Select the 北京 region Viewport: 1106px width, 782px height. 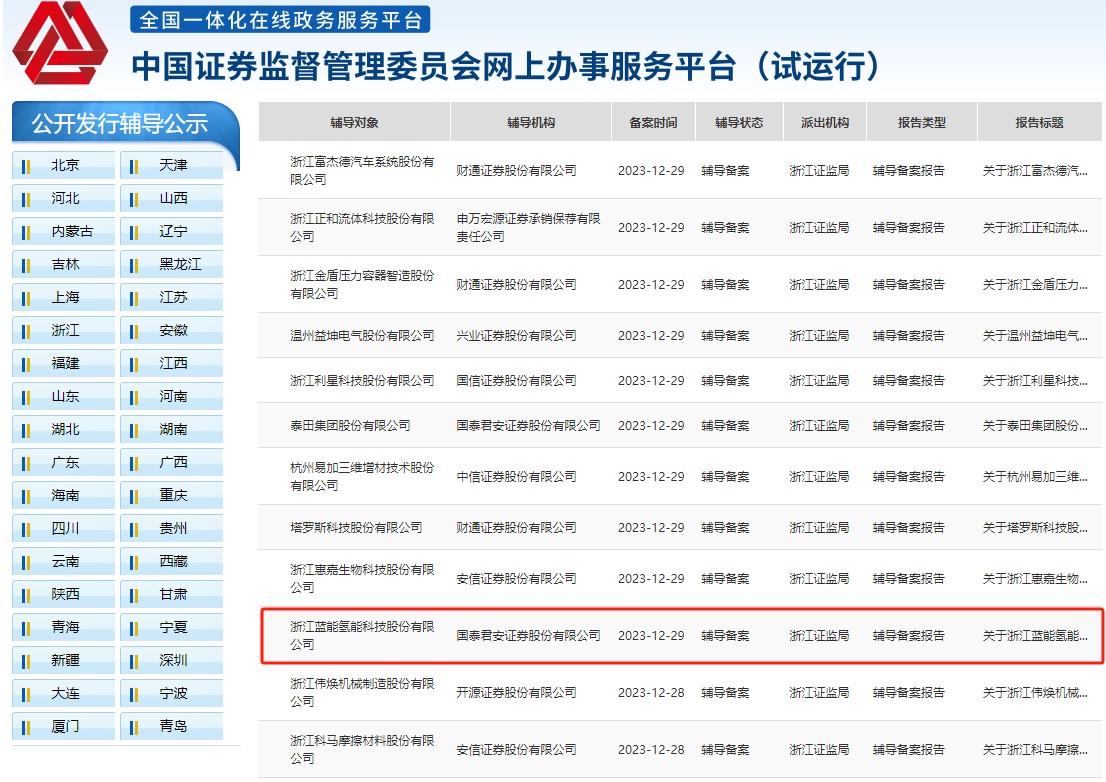tap(63, 165)
